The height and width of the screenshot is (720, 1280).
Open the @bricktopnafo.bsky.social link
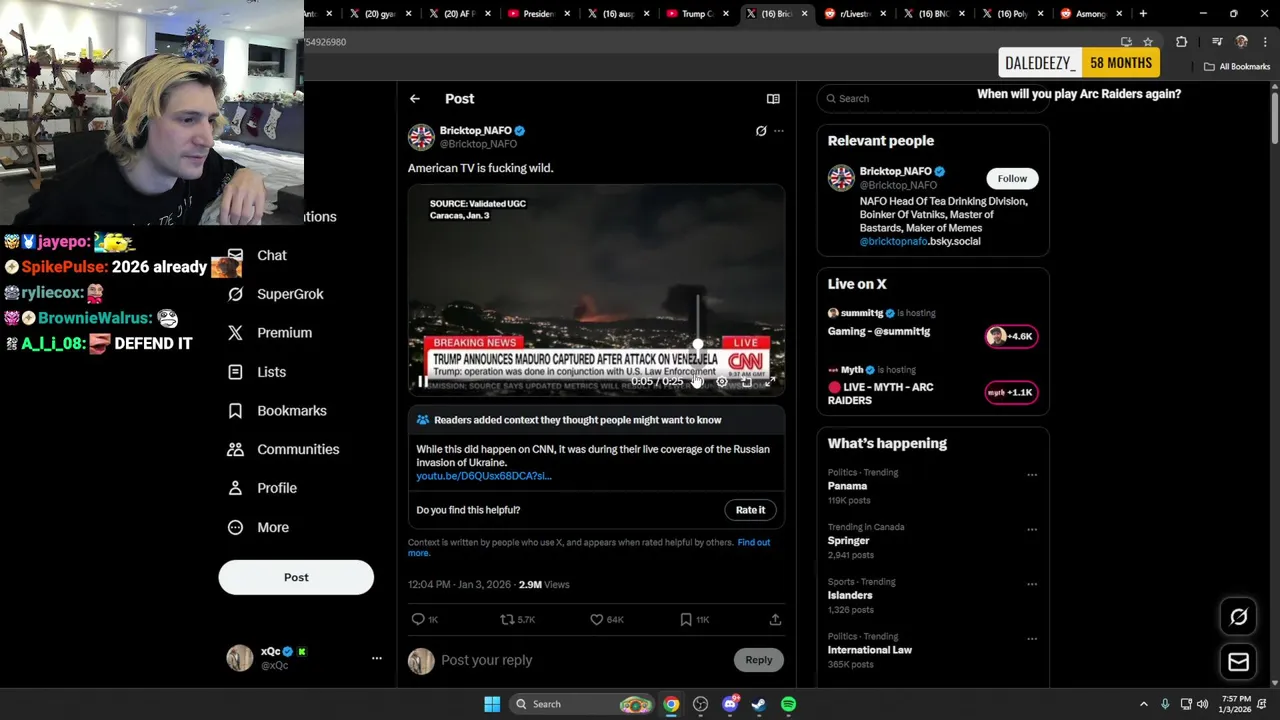point(920,241)
